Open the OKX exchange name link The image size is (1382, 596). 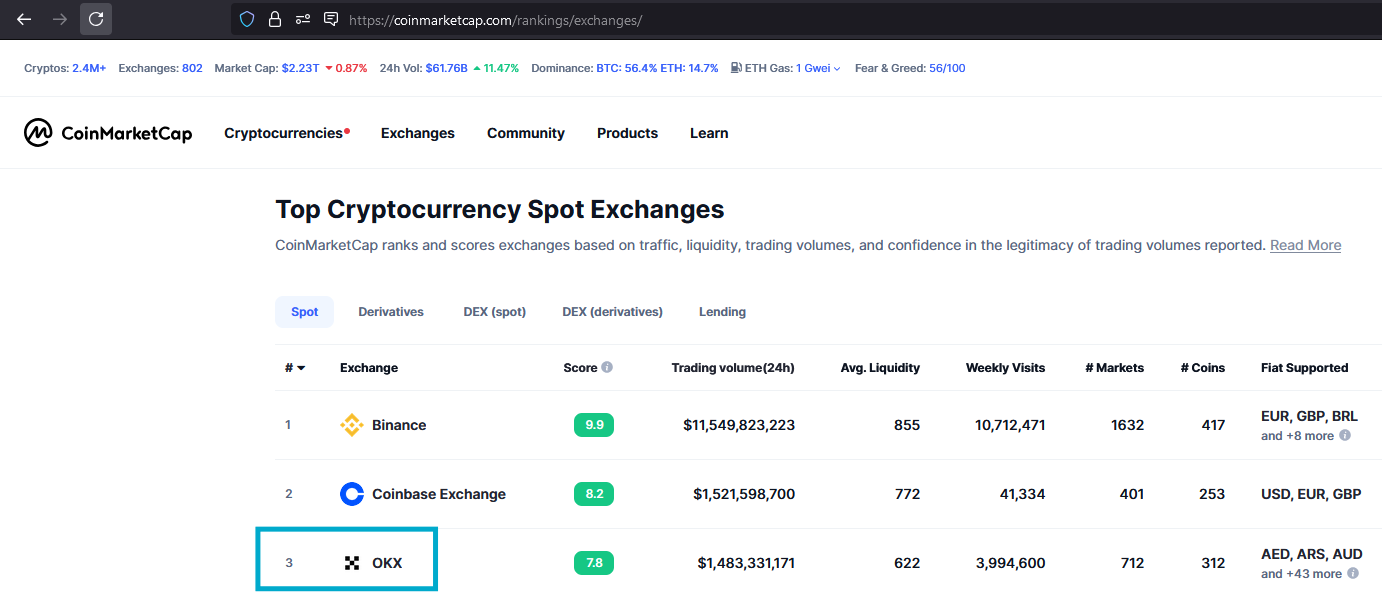[x=387, y=563]
